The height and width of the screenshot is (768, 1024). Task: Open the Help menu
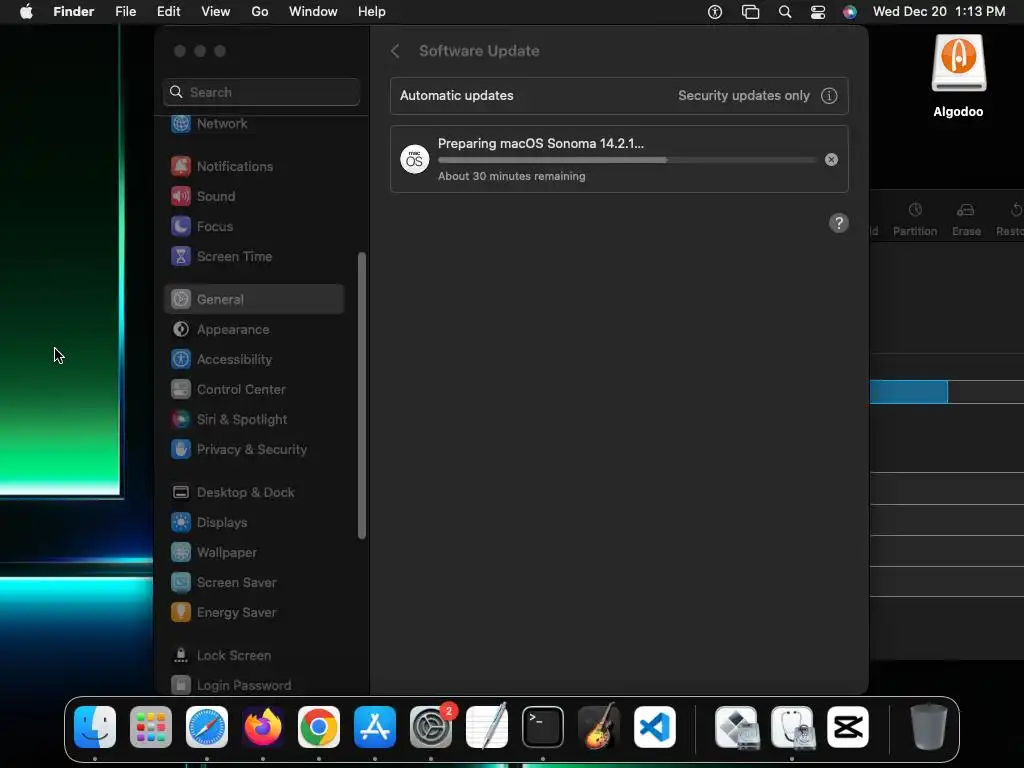pos(372,12)
